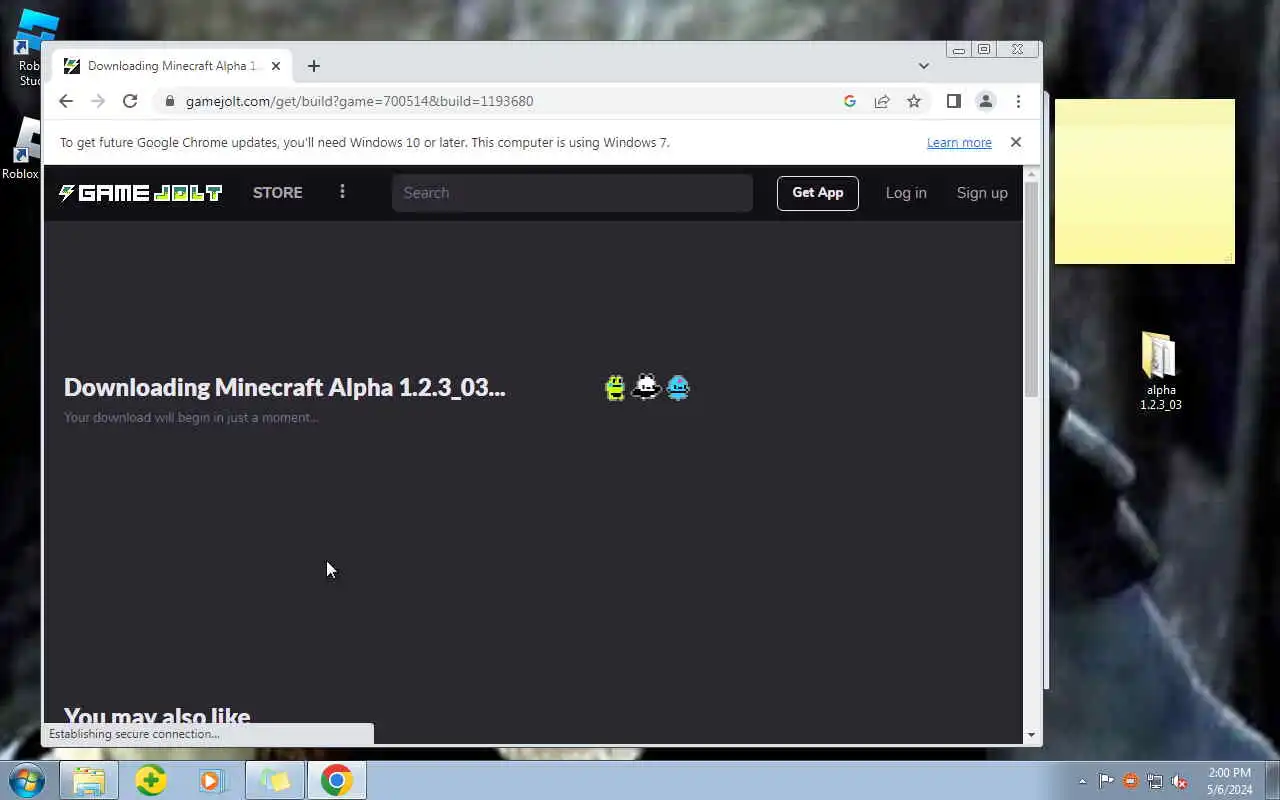The height and width of the screenshot is (800, 1280).
Task: Click the scrollbar up arrow
Action: (x=1032, y=174)
